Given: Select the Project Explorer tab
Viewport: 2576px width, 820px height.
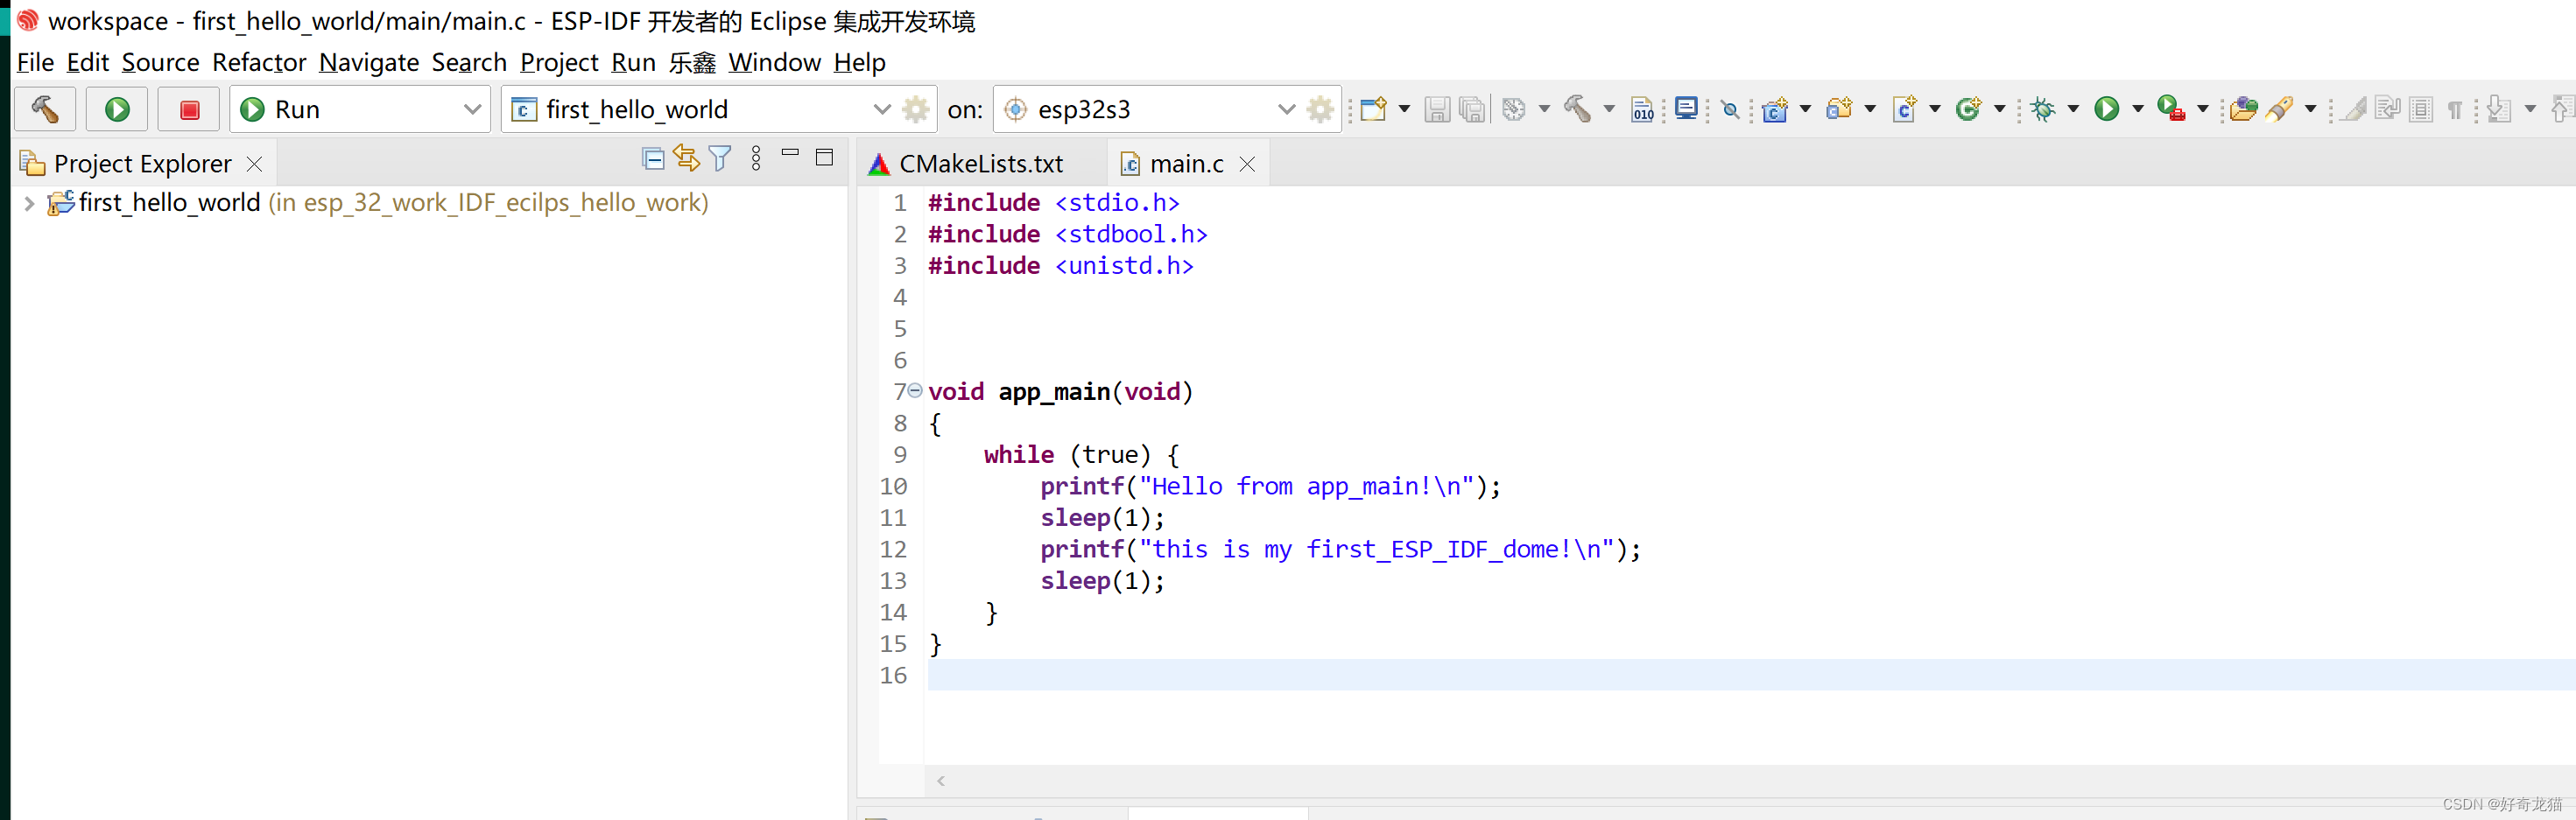Looking at the screenshot, I should (142, 163).
